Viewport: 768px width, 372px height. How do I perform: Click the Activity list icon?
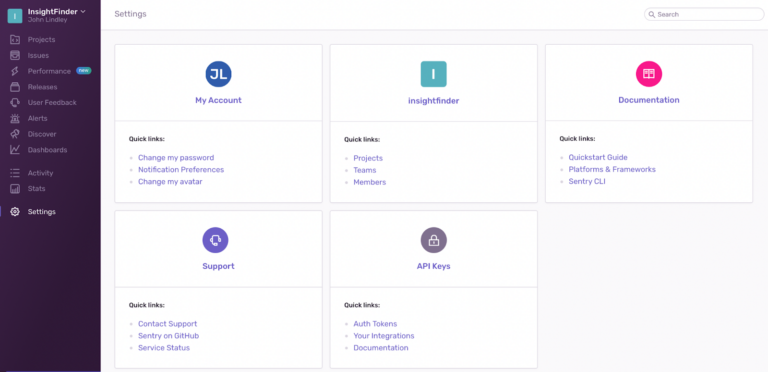15,173
